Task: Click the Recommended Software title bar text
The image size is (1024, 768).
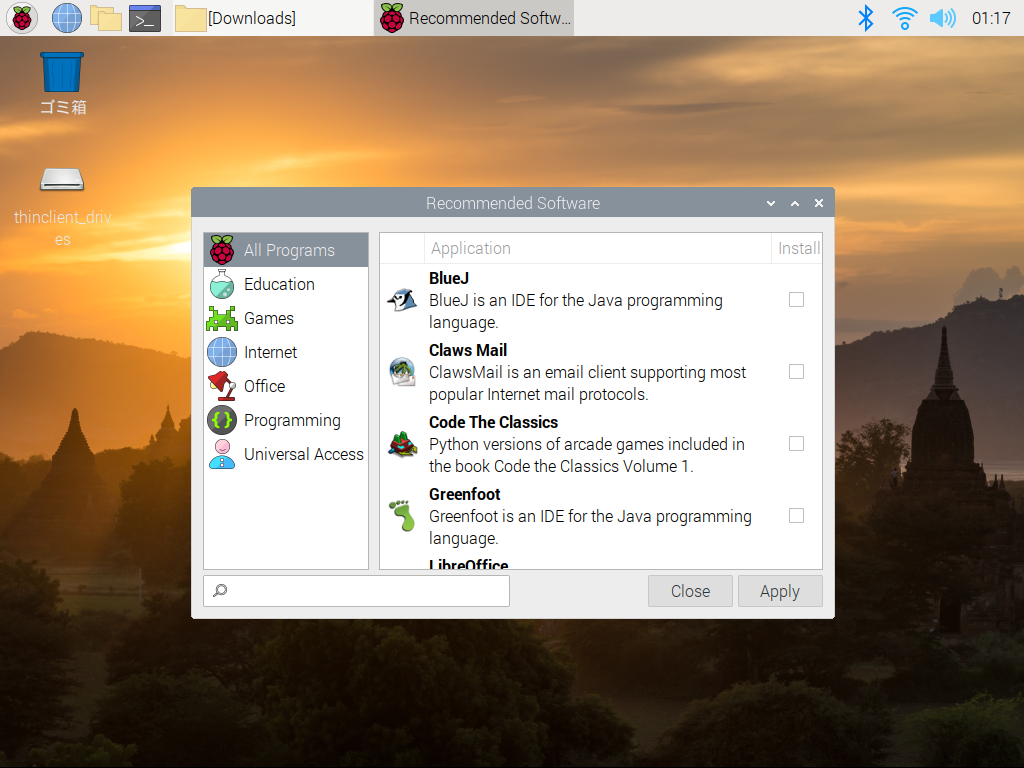Action: [x=513, y=203]
